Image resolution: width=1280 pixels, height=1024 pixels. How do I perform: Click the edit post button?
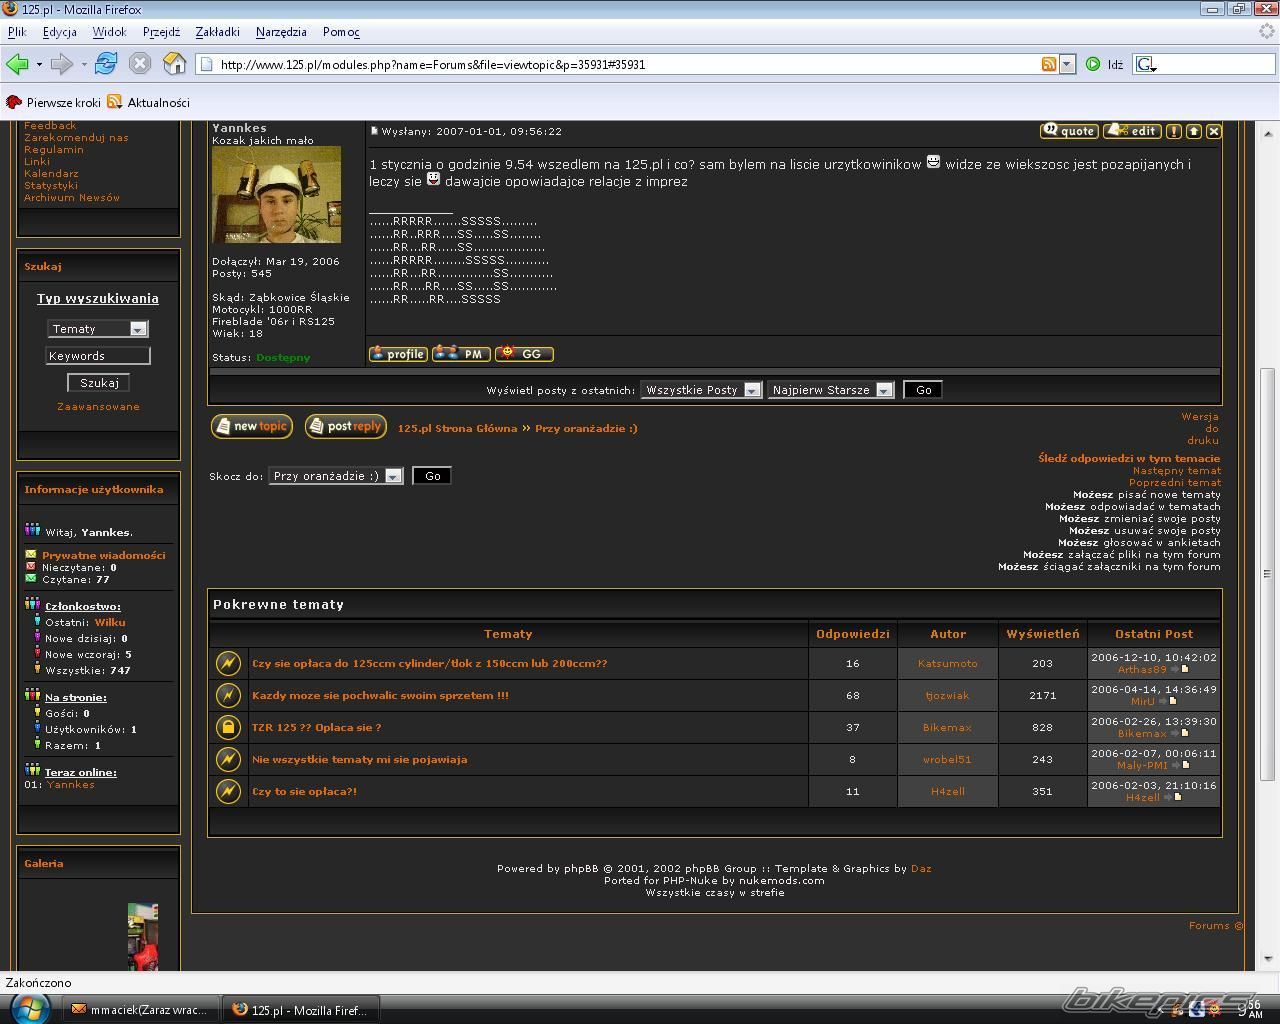point(1132,131)
